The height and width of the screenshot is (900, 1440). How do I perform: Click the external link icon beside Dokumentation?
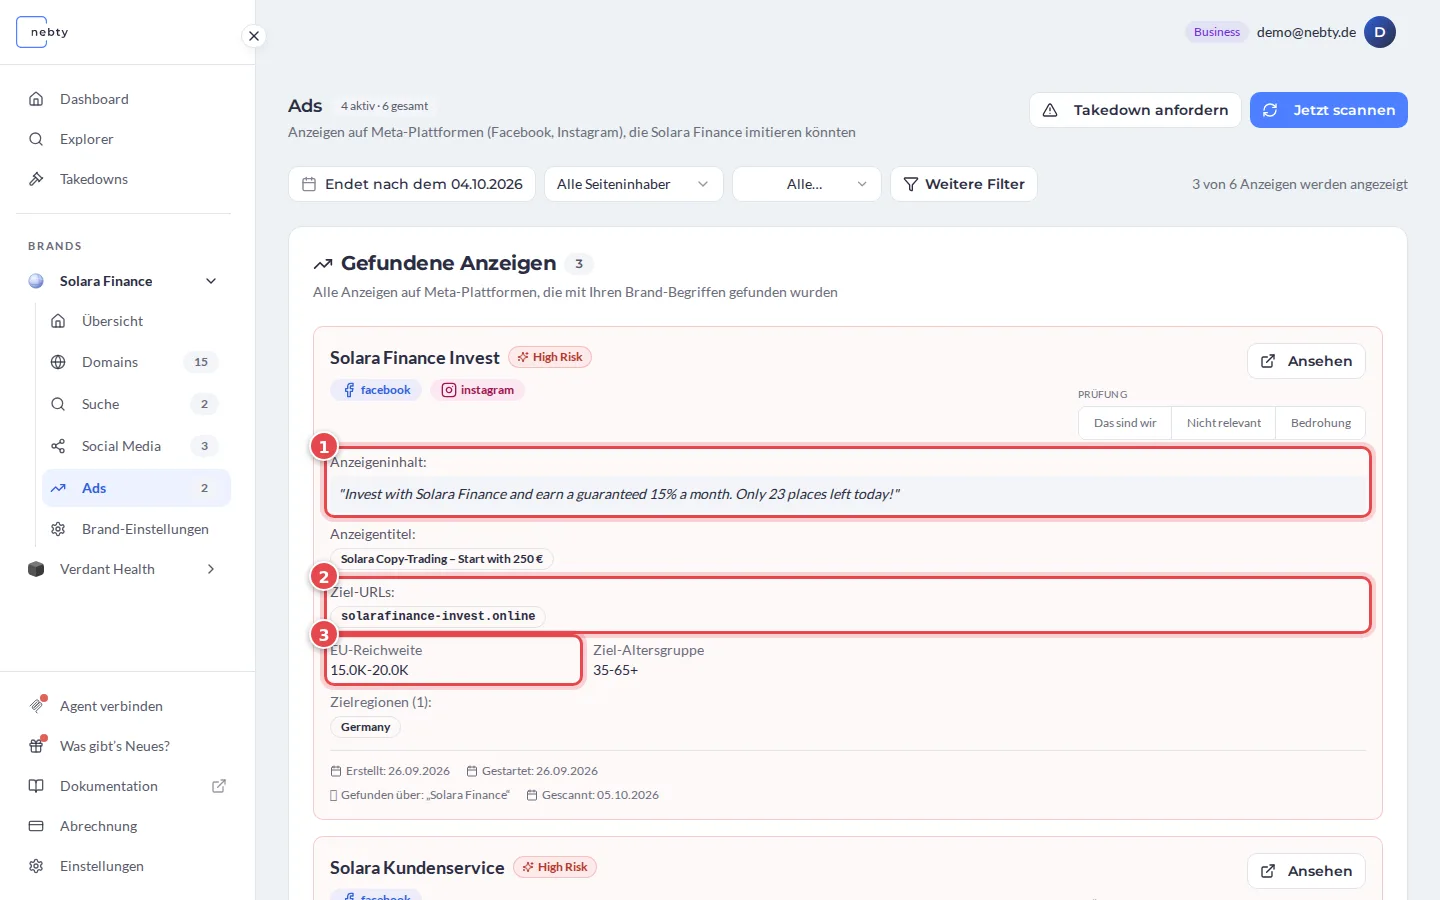[x=219, y=786]
